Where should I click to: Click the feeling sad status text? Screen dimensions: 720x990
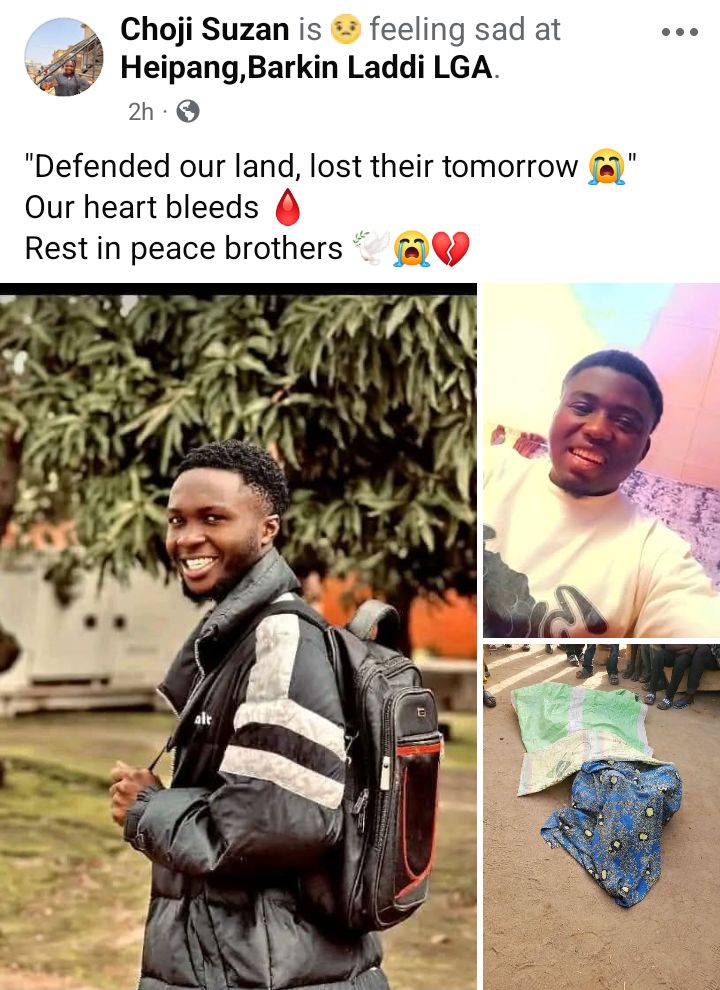click(465, 30)
